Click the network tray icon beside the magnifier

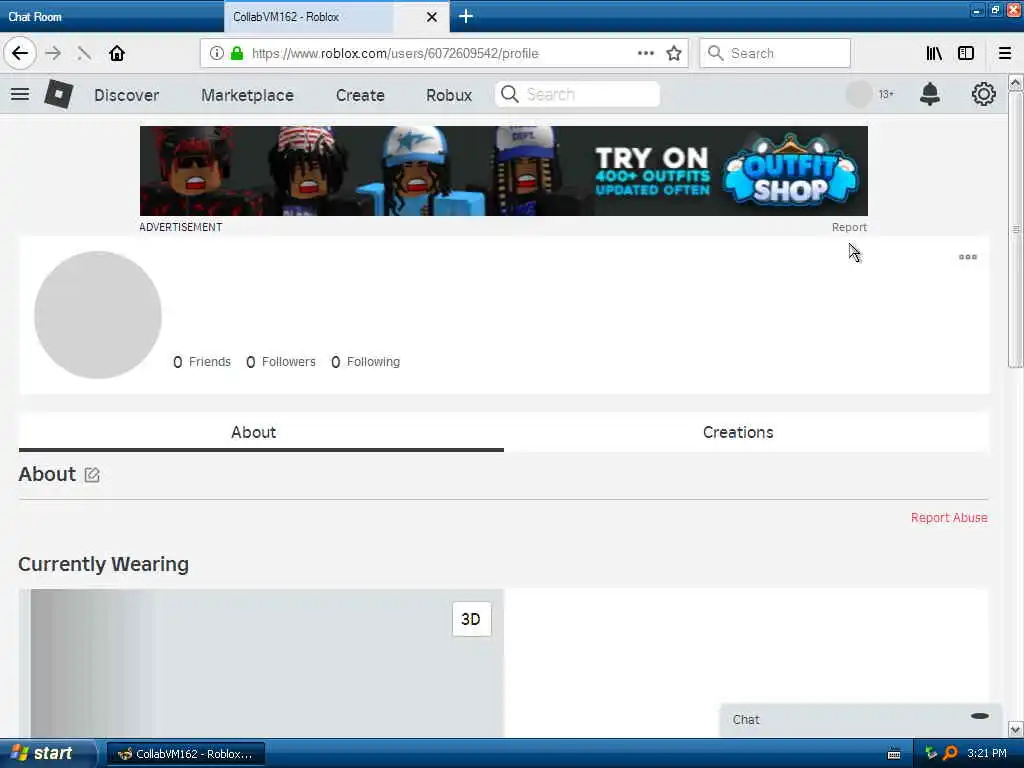[x=931, y=753]
